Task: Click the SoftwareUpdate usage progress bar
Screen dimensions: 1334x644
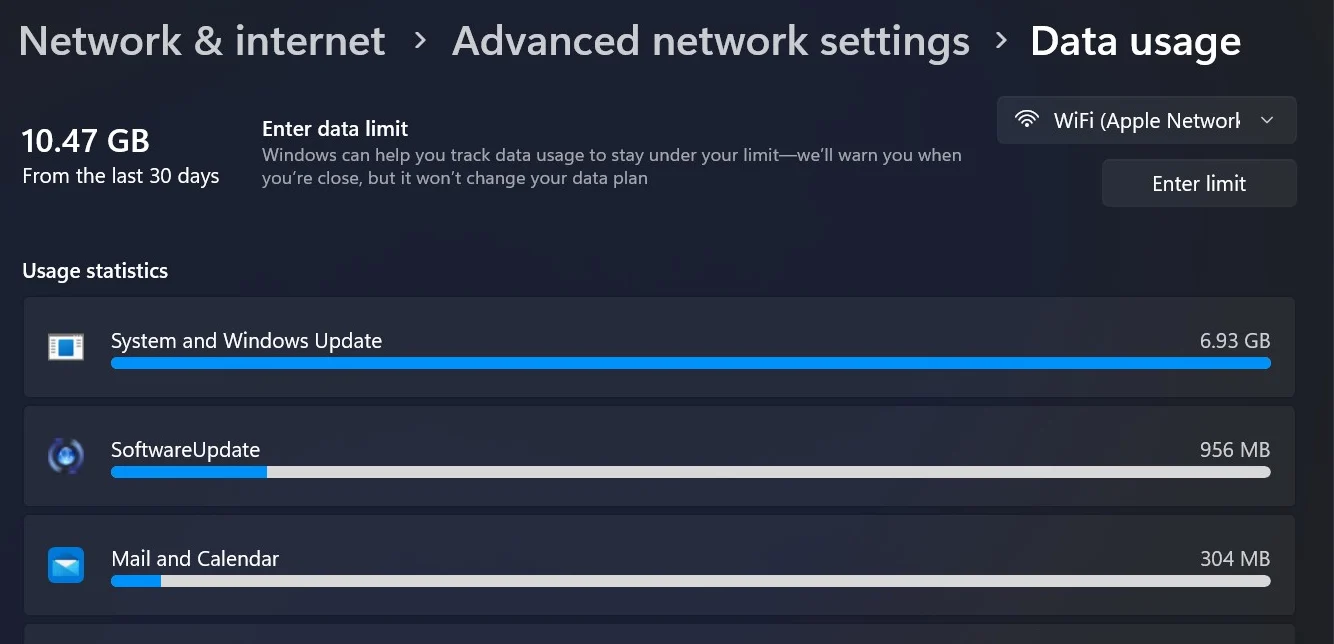Action: (691, 472)
